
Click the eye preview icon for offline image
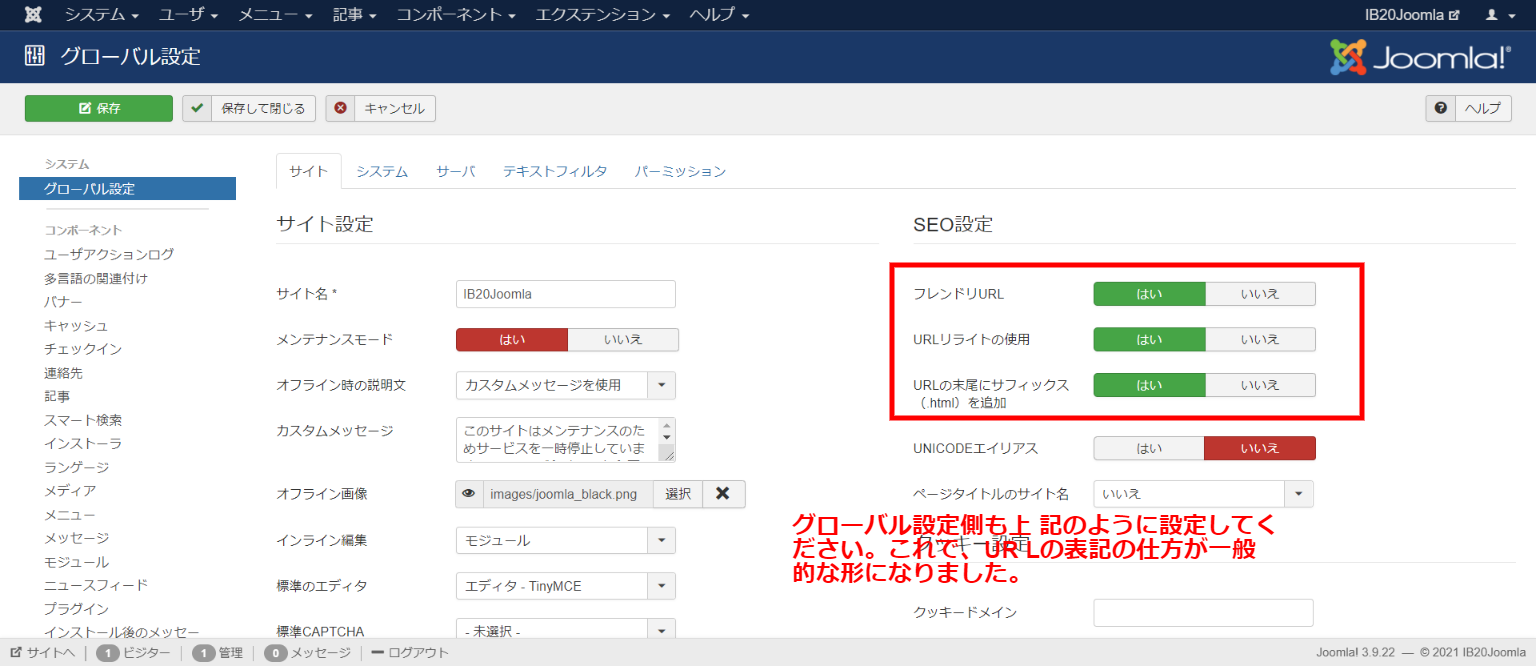[x=468, y=494]
